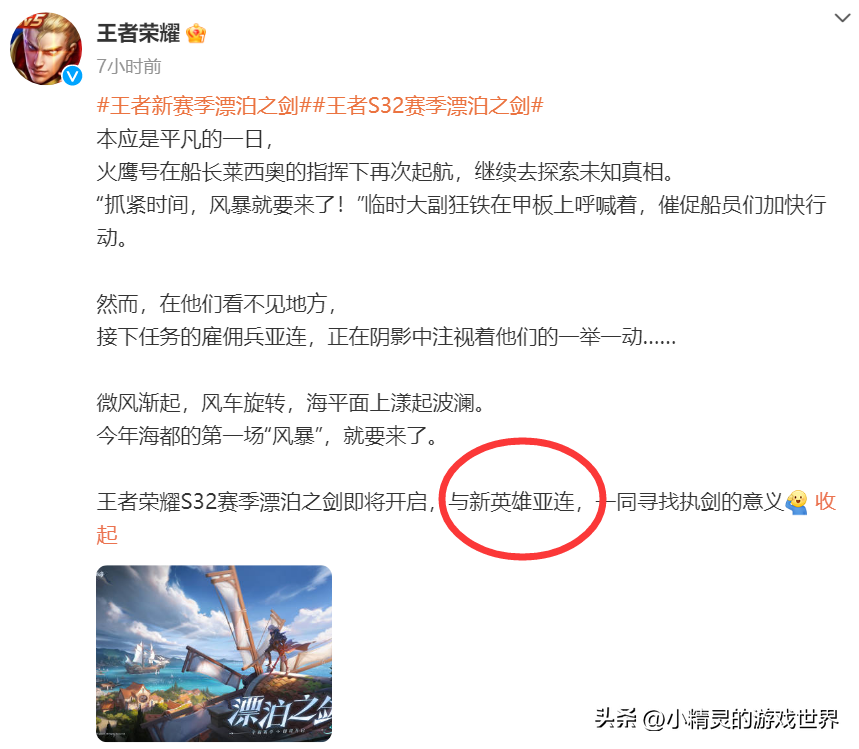Click the 7小时前 timestamp
Viewport: 859px width, 749px height.
point(129,66)
